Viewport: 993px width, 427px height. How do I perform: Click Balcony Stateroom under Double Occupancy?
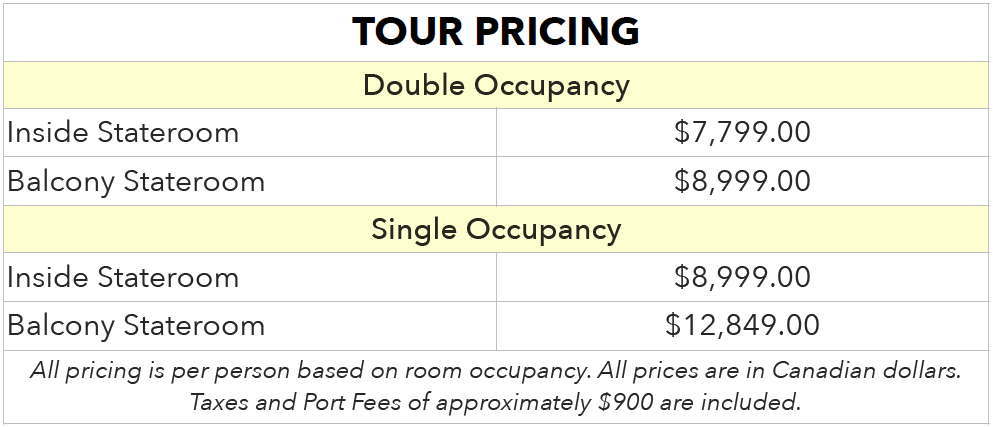(x=136, y=182)
